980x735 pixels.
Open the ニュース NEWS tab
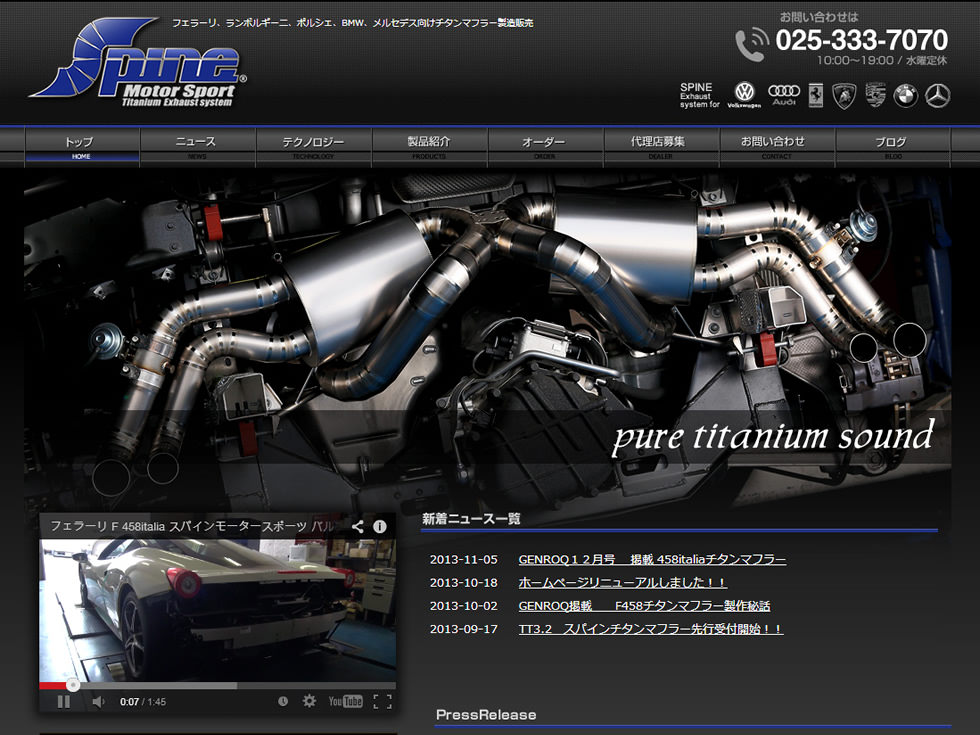(x=198, y=148)
